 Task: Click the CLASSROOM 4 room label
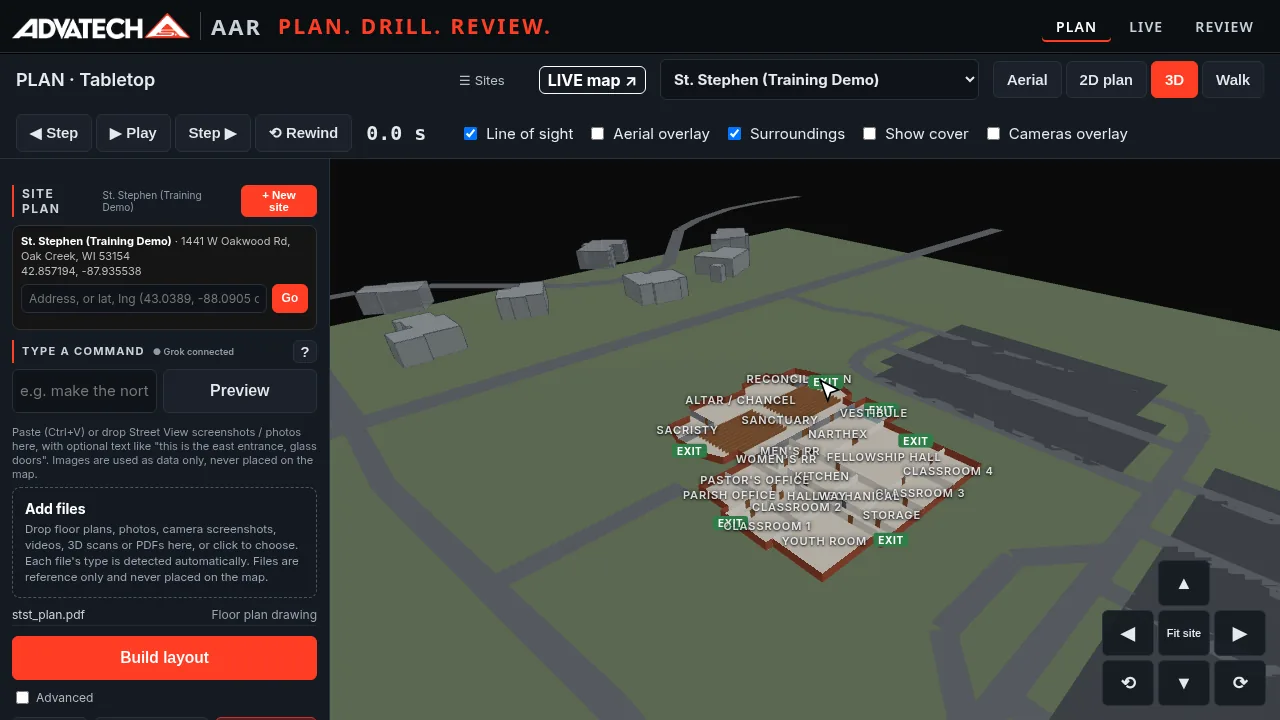[x=948, y=471]
